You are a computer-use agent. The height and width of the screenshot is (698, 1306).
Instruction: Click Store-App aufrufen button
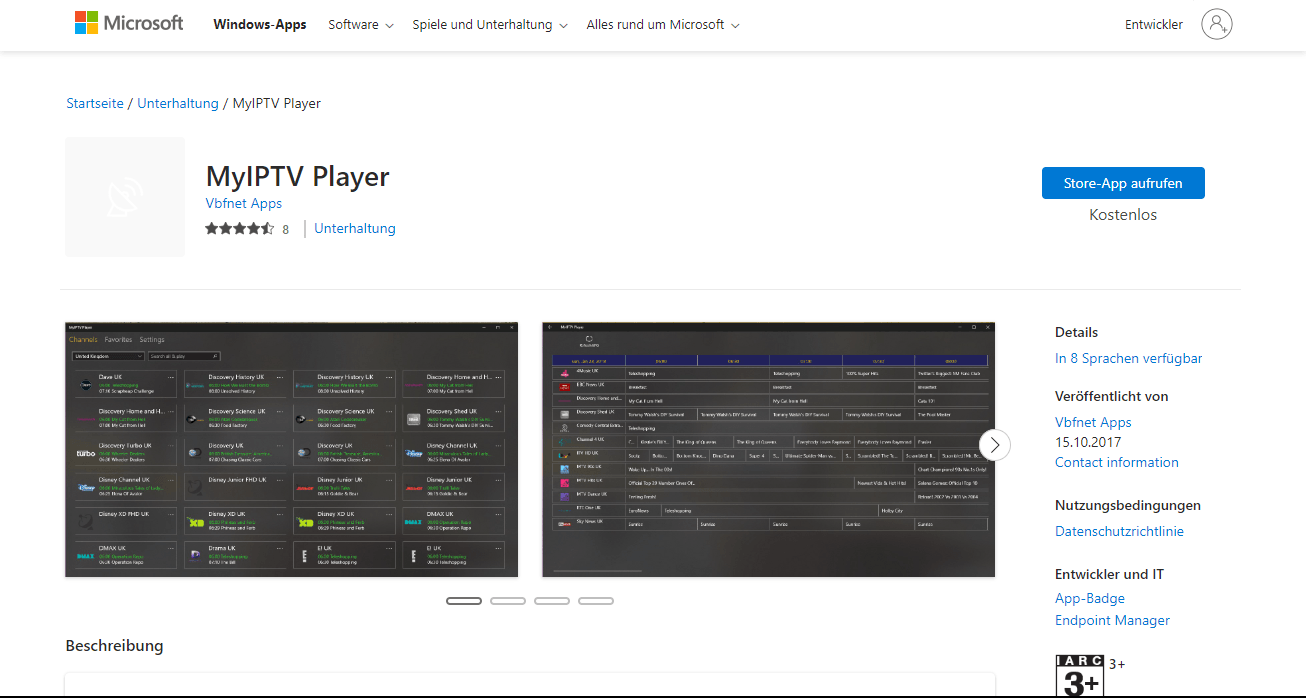point(1123,183)
